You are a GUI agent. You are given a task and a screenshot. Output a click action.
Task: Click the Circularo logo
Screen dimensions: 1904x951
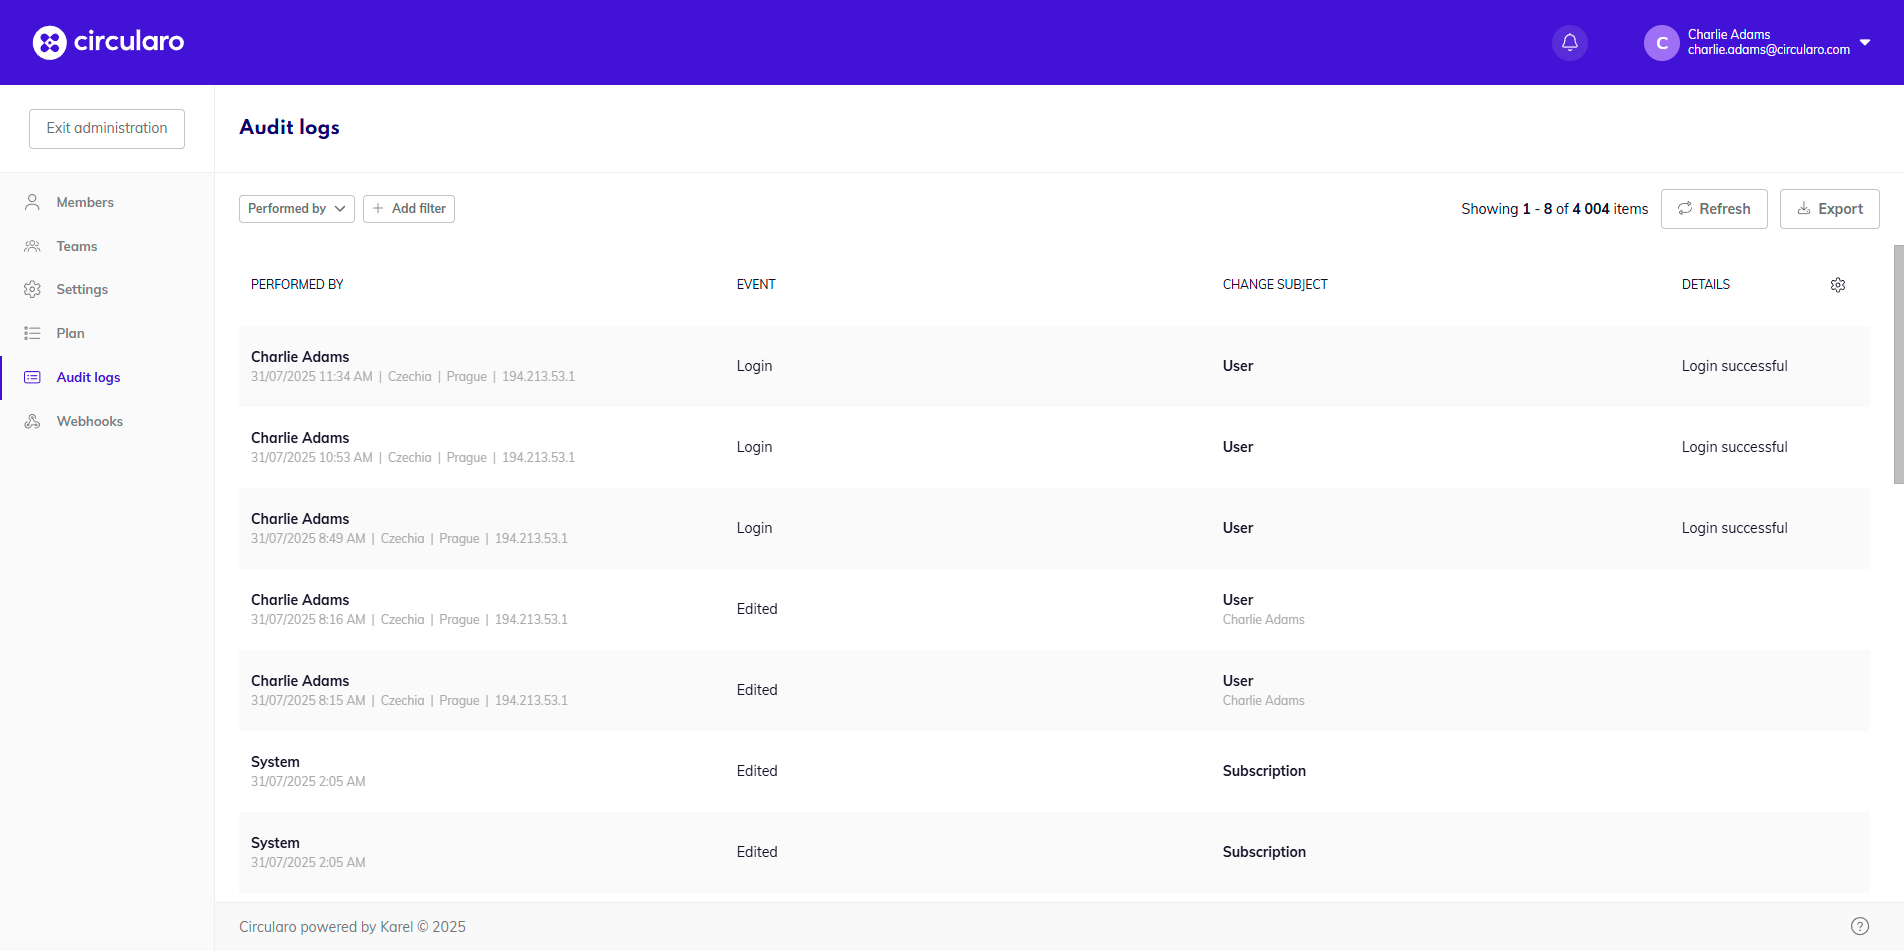(x=108, y=42)
